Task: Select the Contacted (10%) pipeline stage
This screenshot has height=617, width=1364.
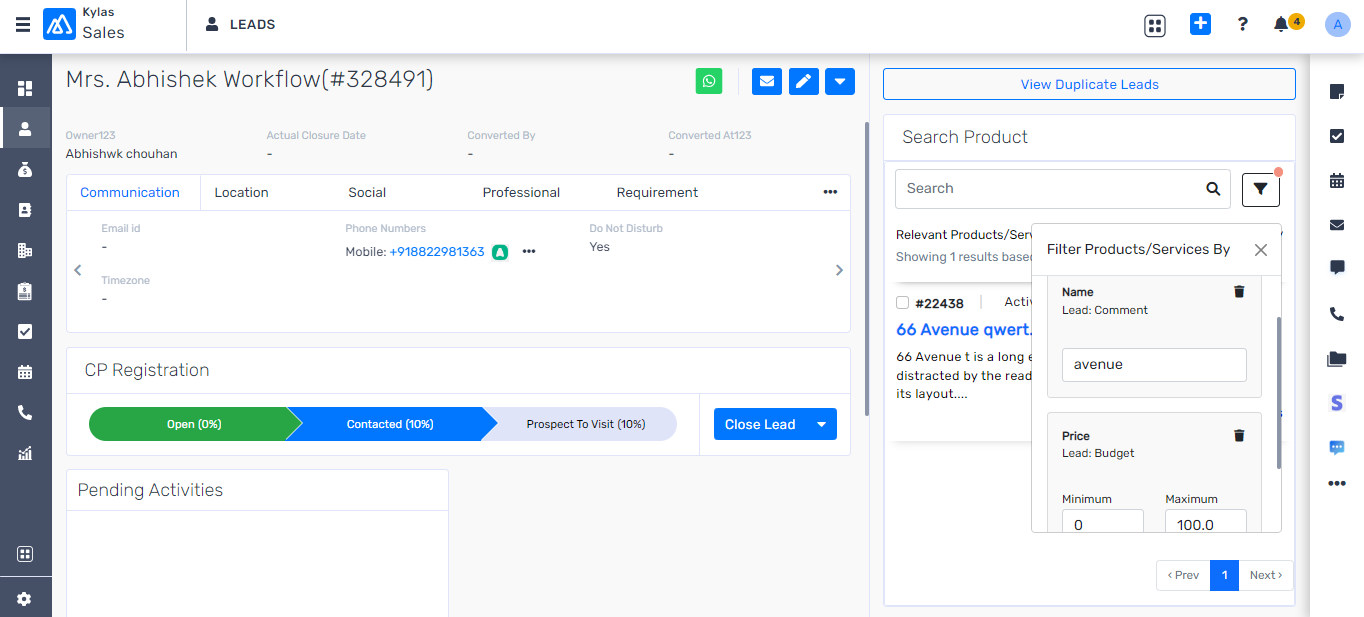Action: [390, 424]
